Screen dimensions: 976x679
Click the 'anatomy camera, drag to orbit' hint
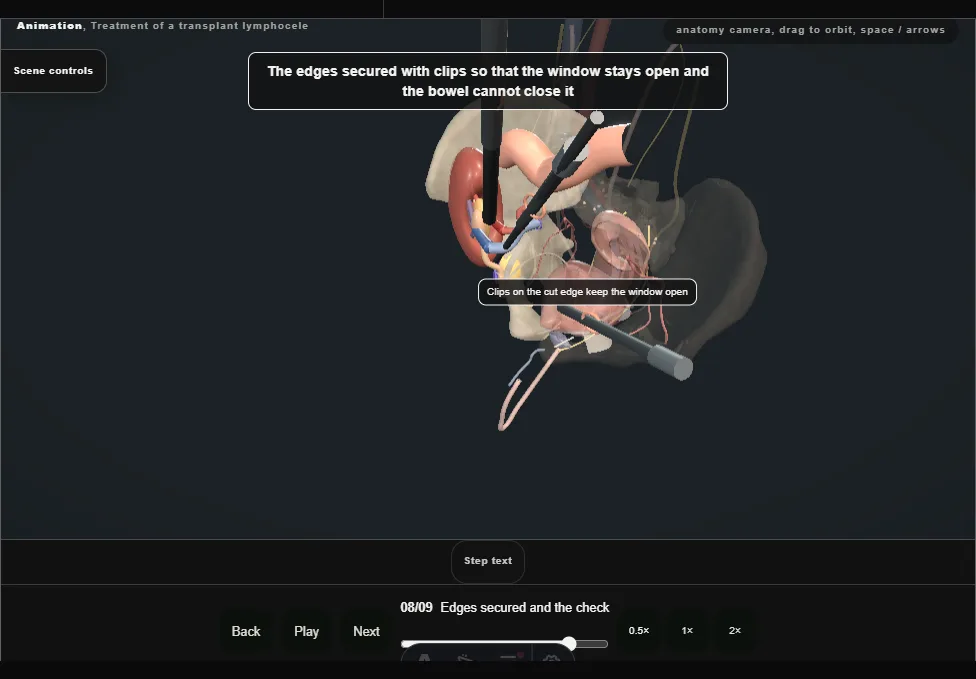(x=810, y=30)
